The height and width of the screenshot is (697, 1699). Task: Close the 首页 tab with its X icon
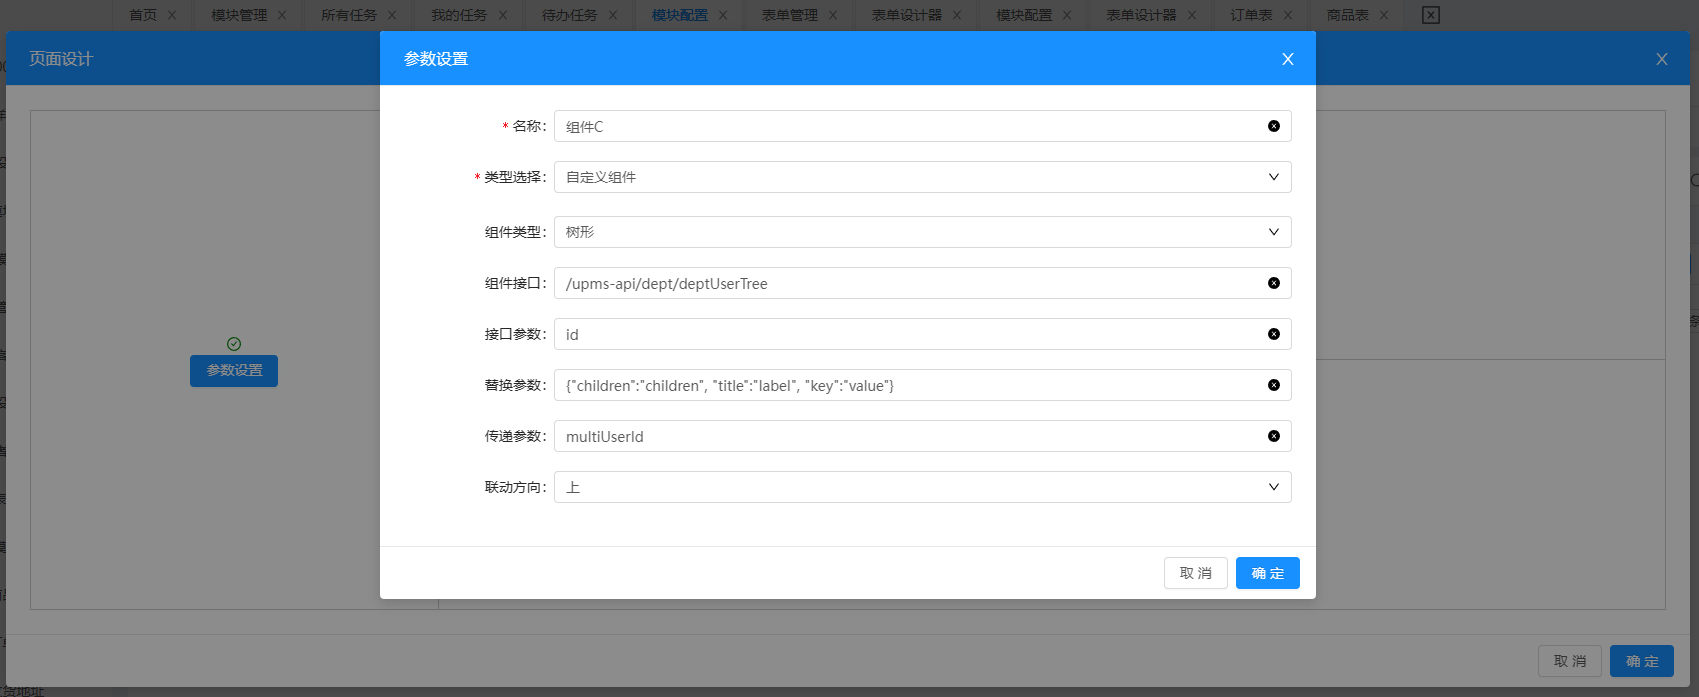172,15
